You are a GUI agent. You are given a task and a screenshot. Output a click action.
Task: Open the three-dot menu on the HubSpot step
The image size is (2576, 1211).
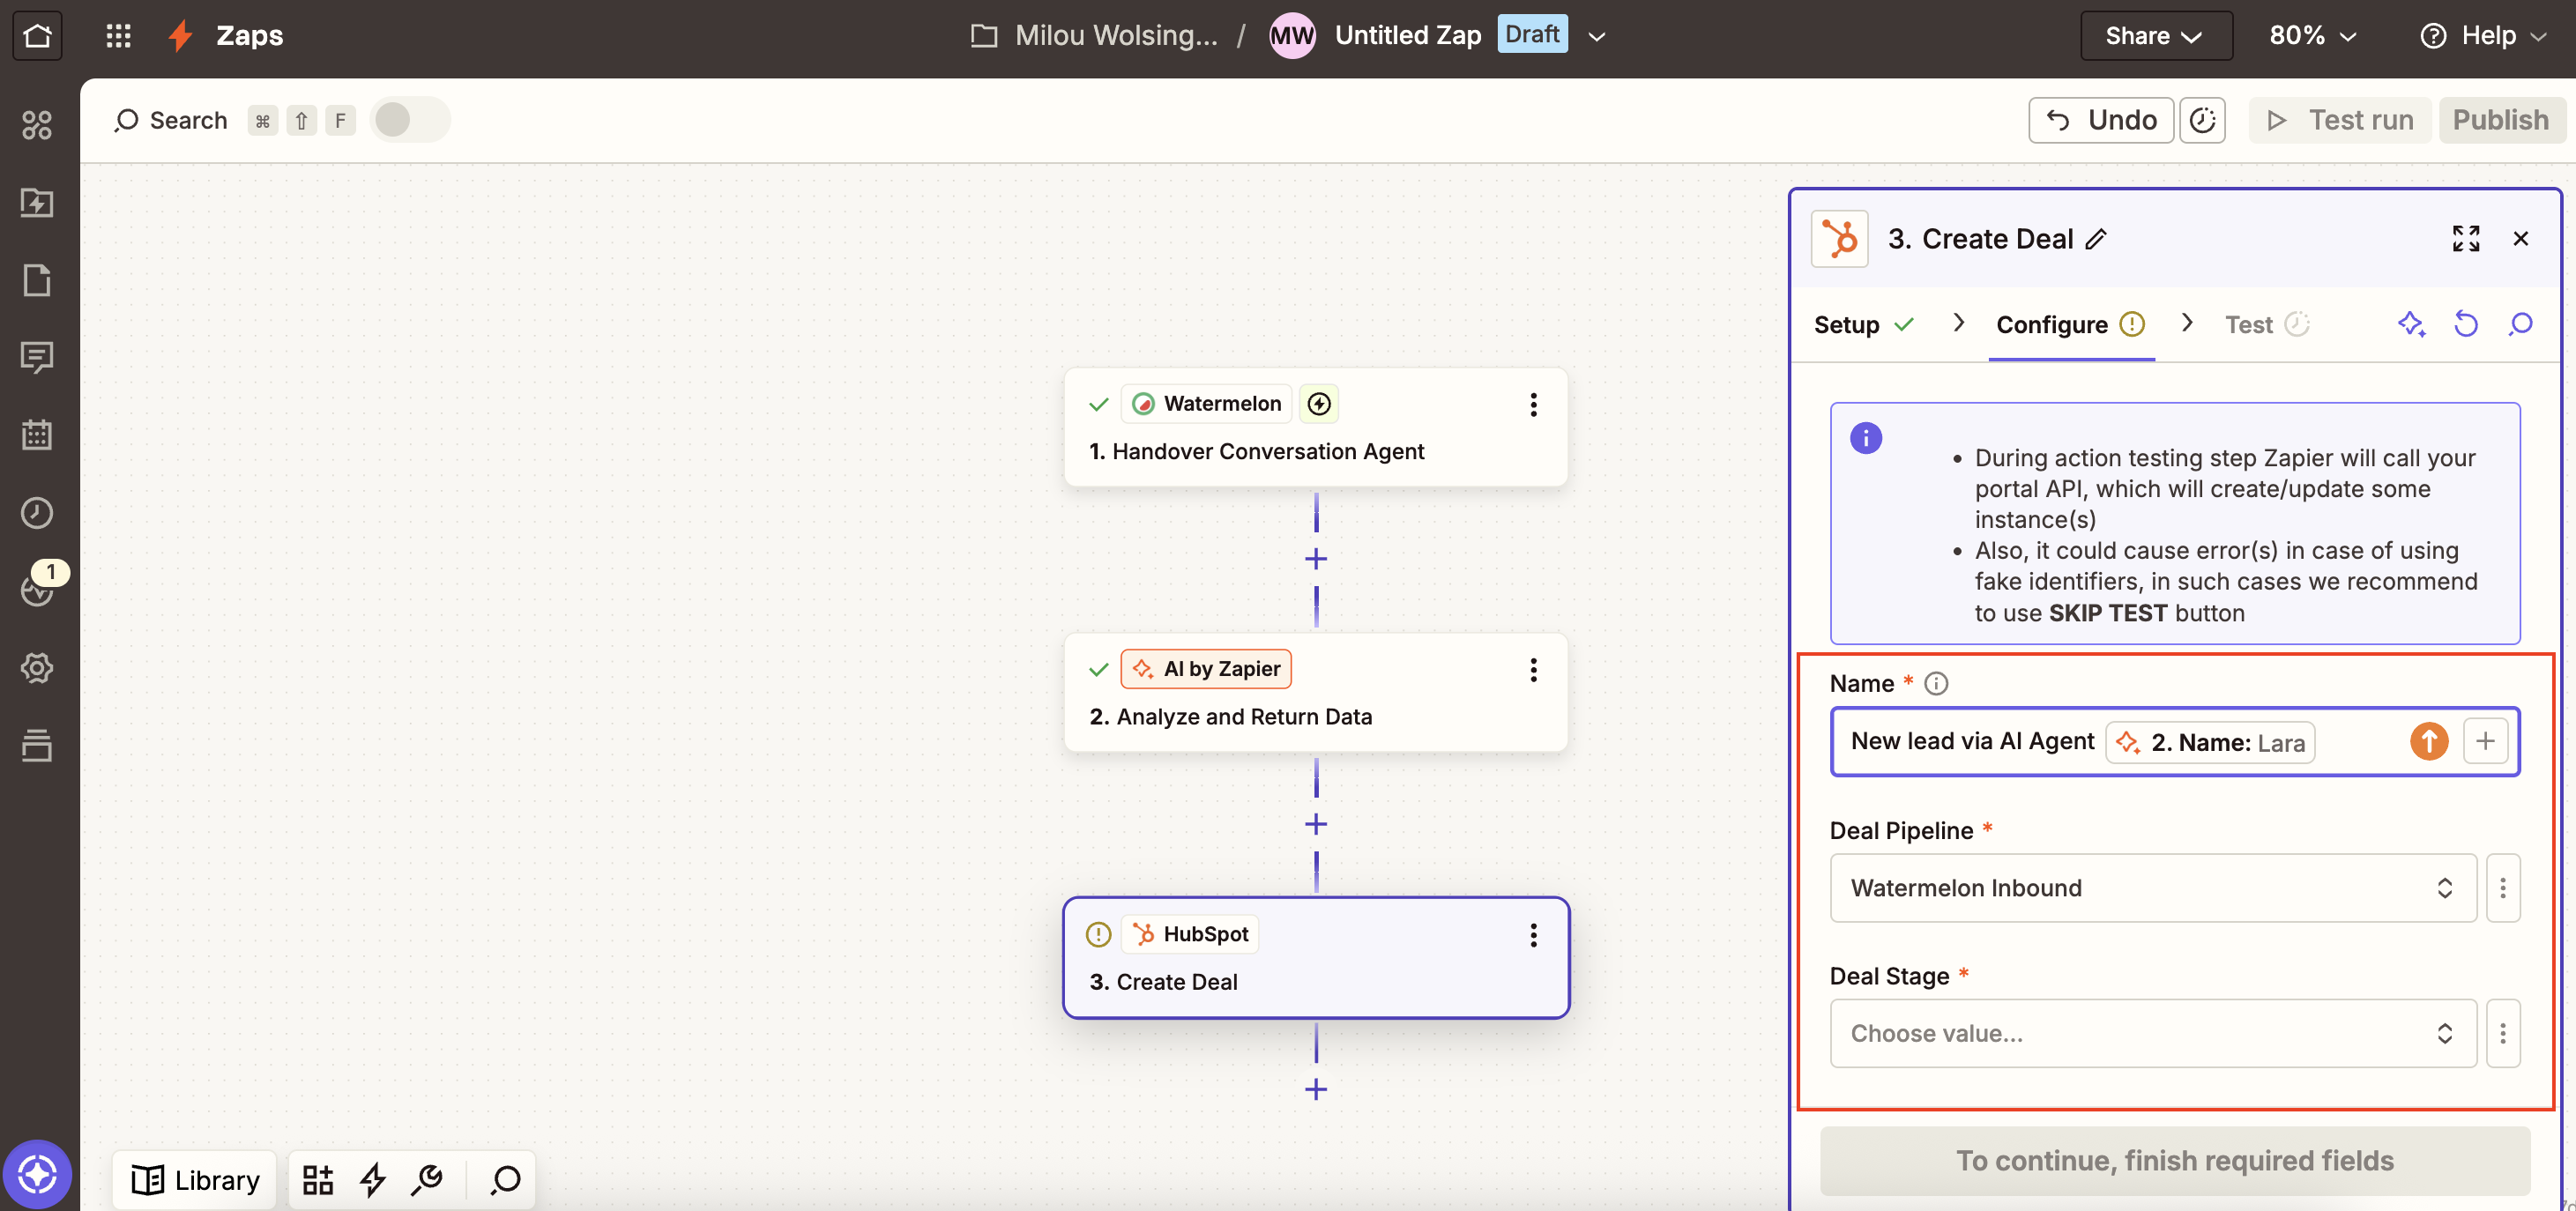point(1533,935)
